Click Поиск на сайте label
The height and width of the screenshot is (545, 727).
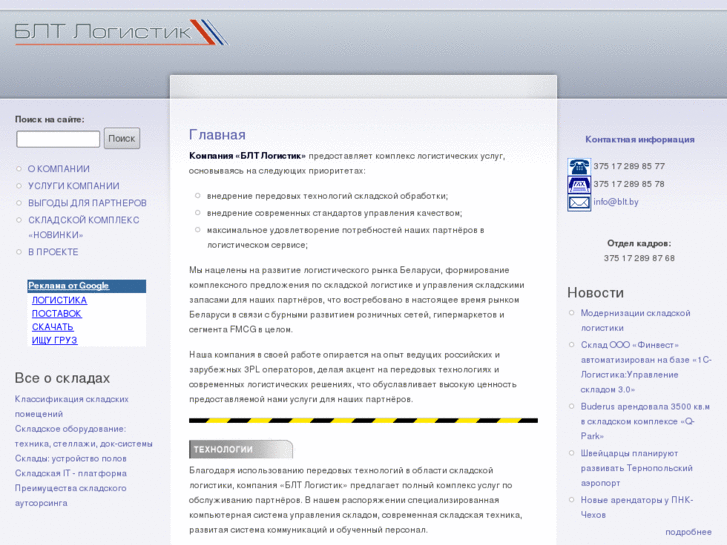(50, 119)
